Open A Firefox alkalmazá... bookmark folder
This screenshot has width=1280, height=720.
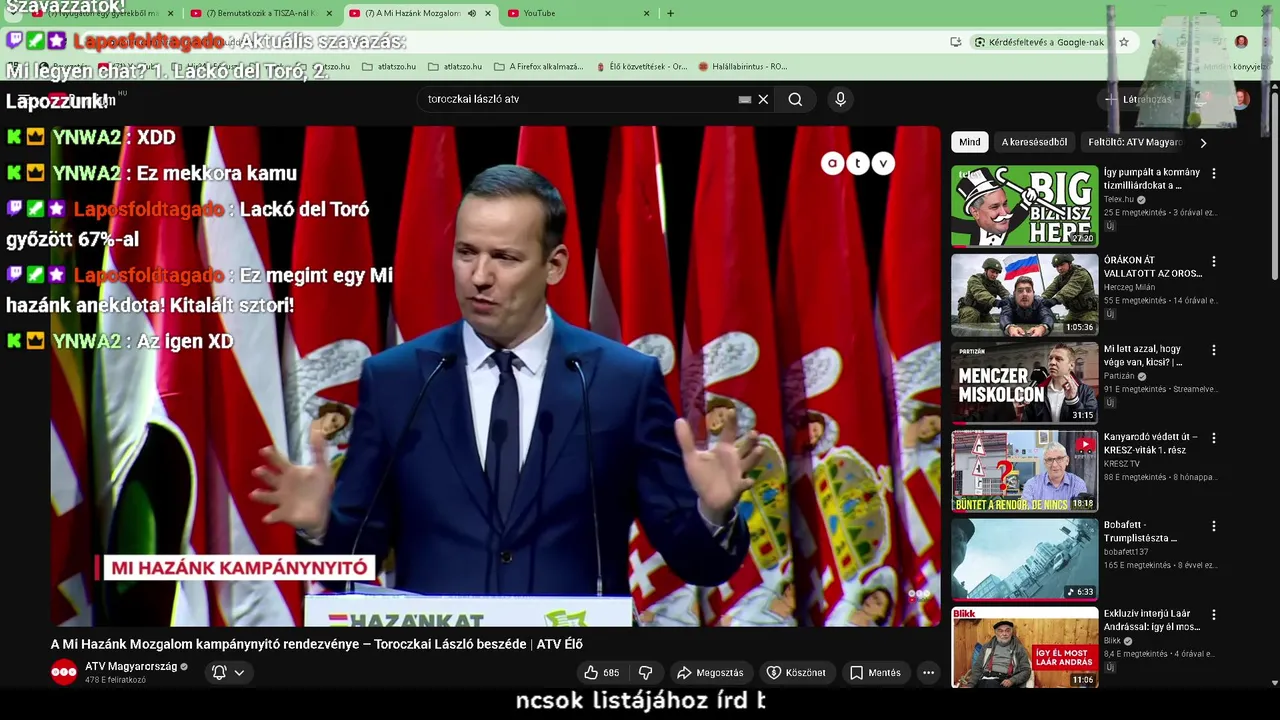click(538, 67)
